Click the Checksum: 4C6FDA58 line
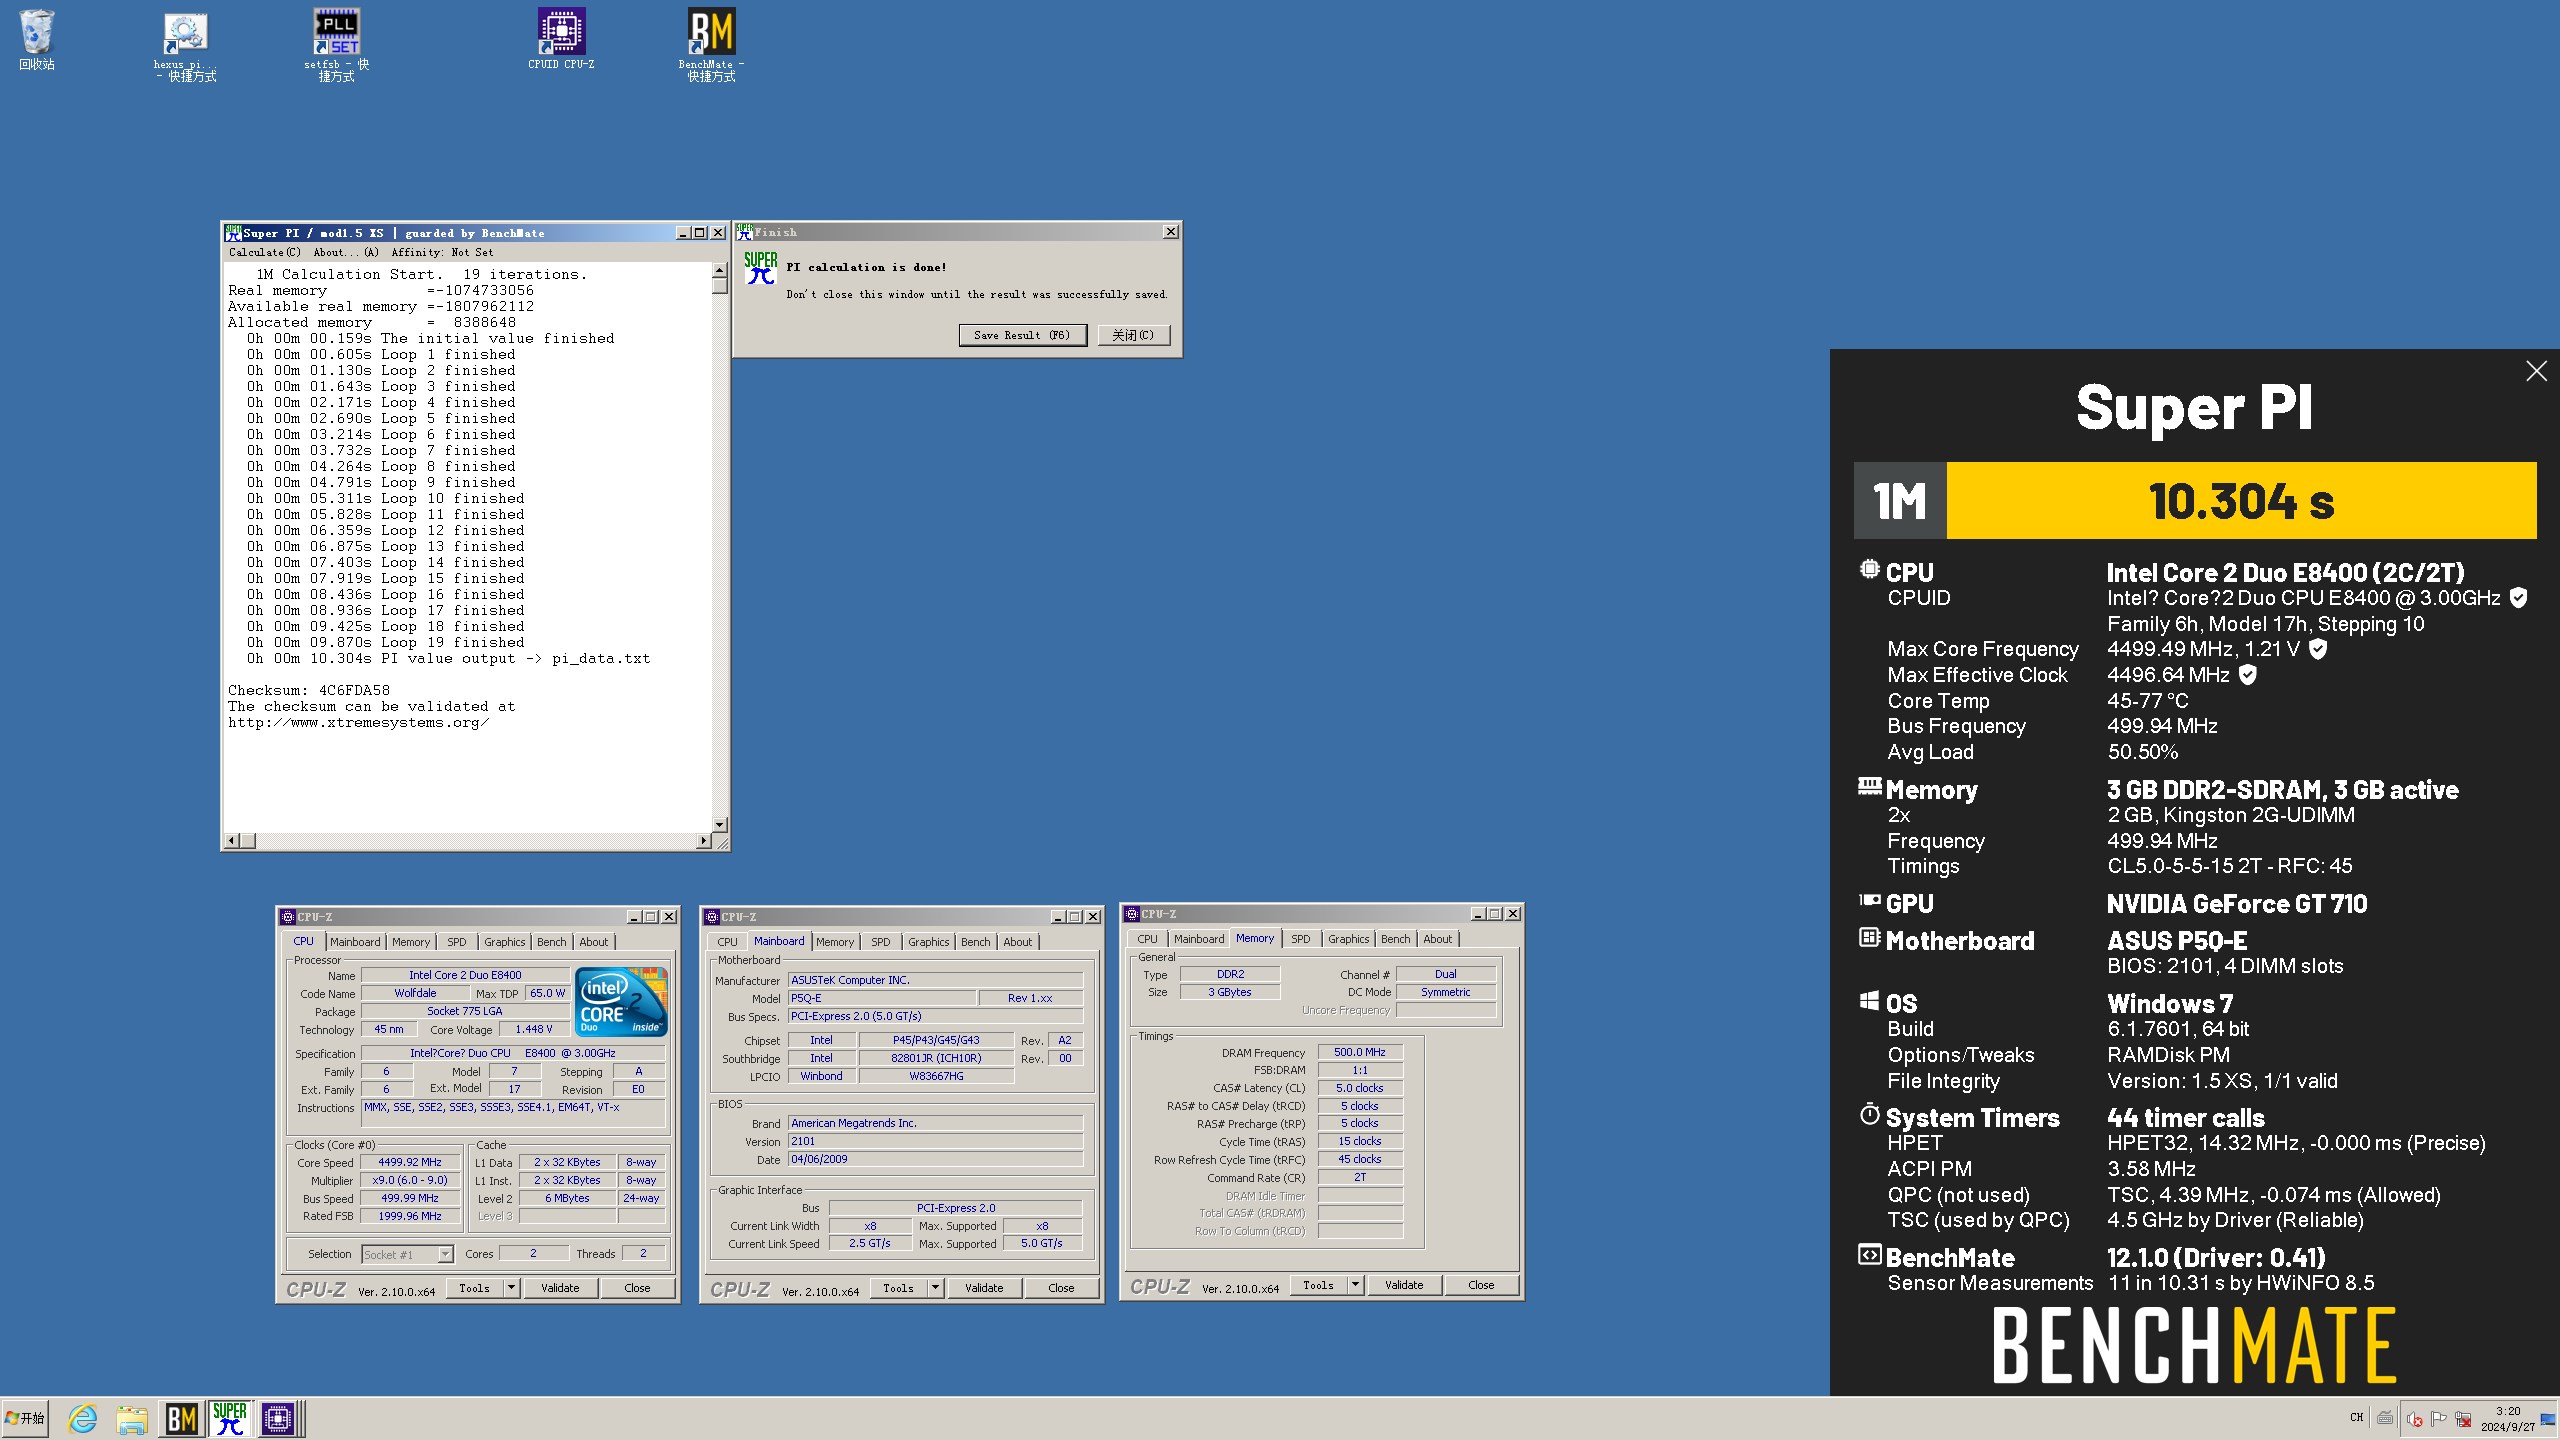This screenshot has width=2560, height=1440. 309,690
